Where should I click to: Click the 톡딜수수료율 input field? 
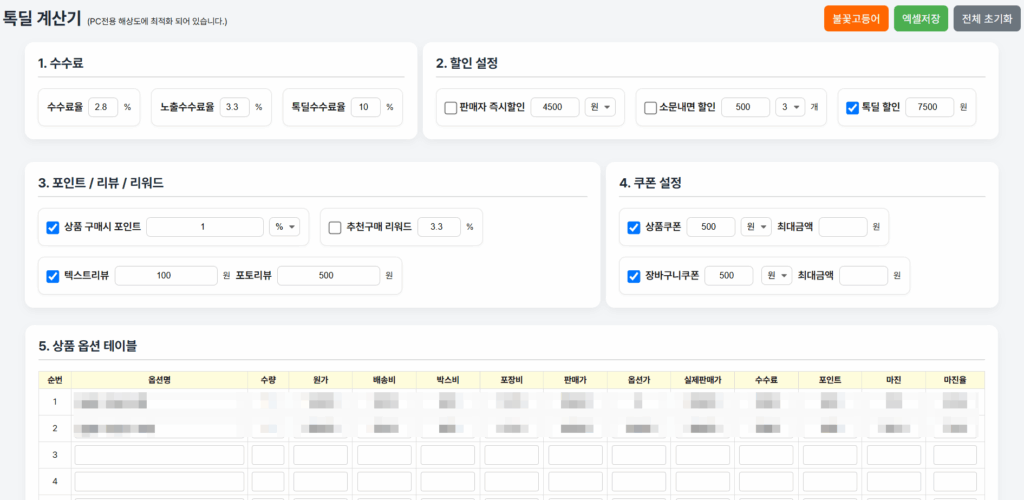point(366,107)
